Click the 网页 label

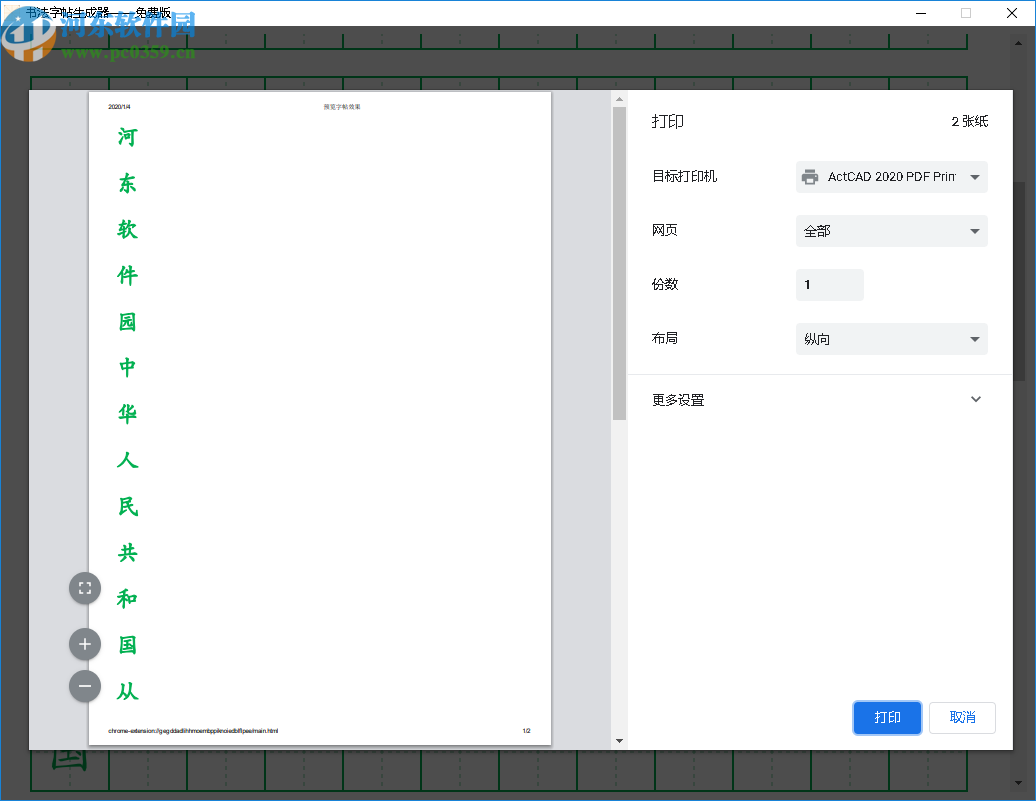(665, 230)
